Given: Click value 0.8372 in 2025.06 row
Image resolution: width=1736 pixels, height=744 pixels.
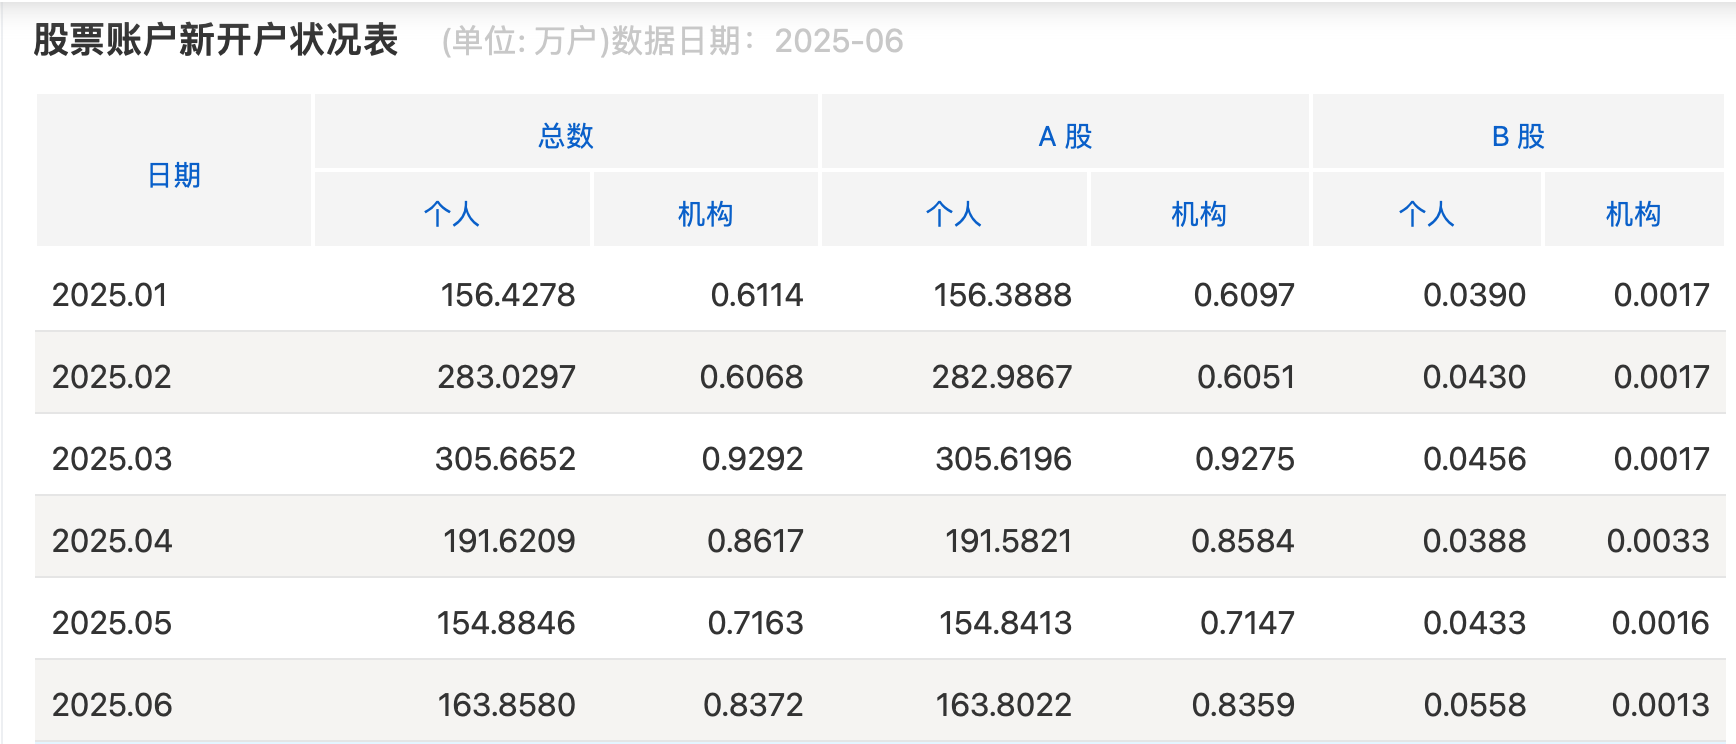Looking at the screenshot, I should click(x=754, y=705).
